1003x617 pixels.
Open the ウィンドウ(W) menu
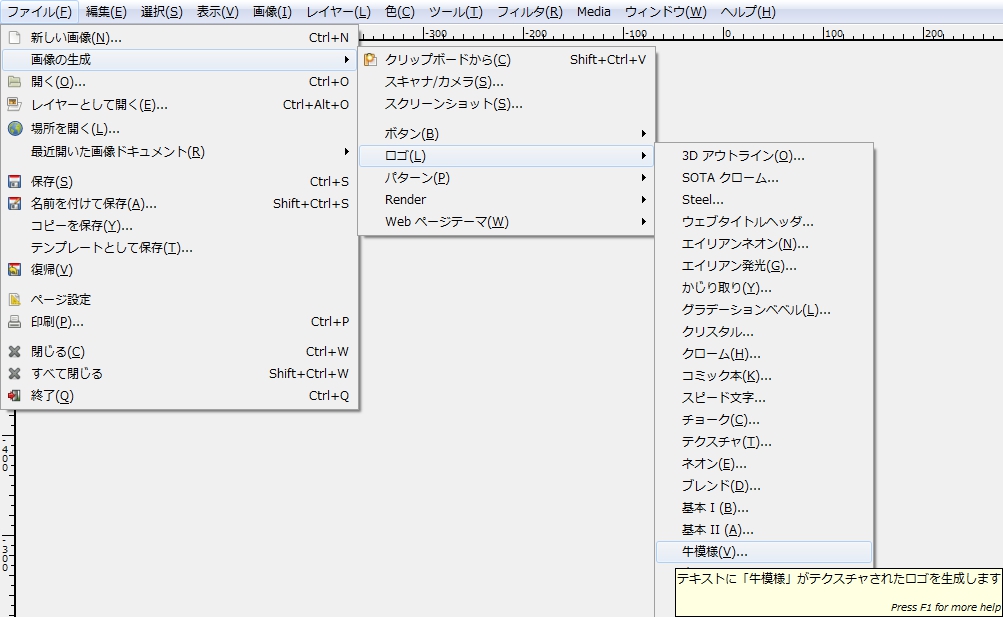[665, 12]
